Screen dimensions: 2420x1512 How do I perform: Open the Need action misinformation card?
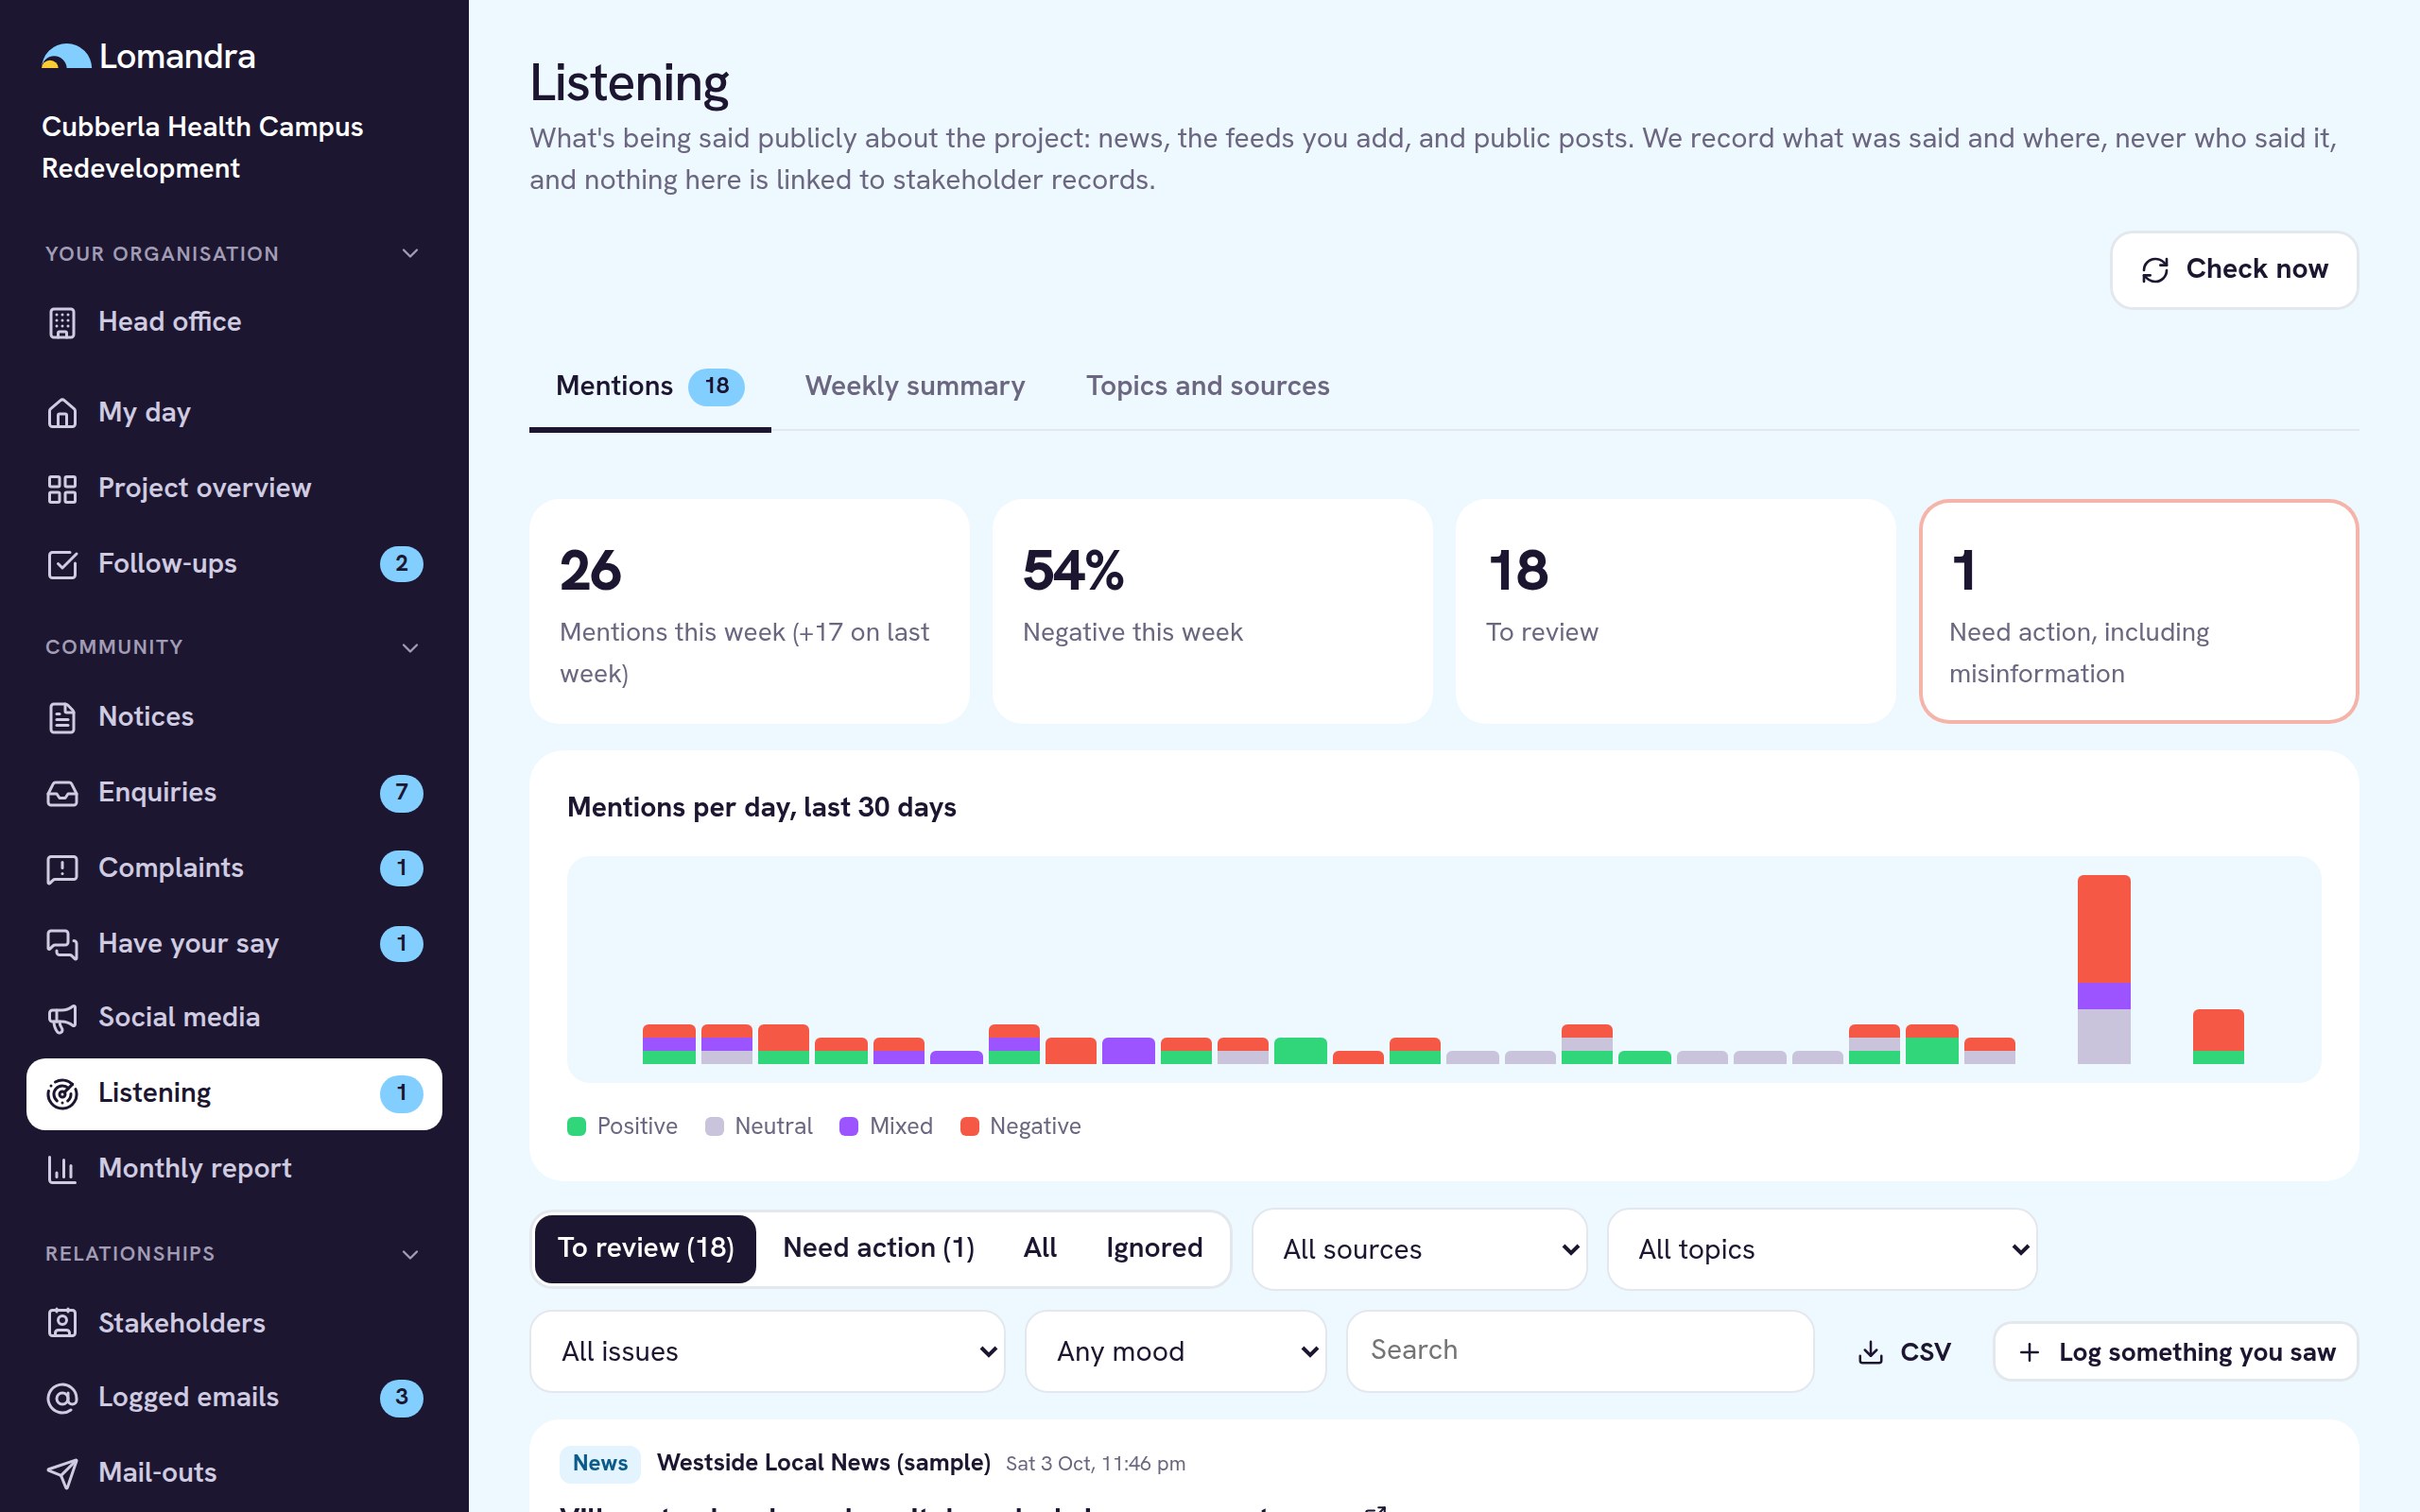coord(2138,611)
